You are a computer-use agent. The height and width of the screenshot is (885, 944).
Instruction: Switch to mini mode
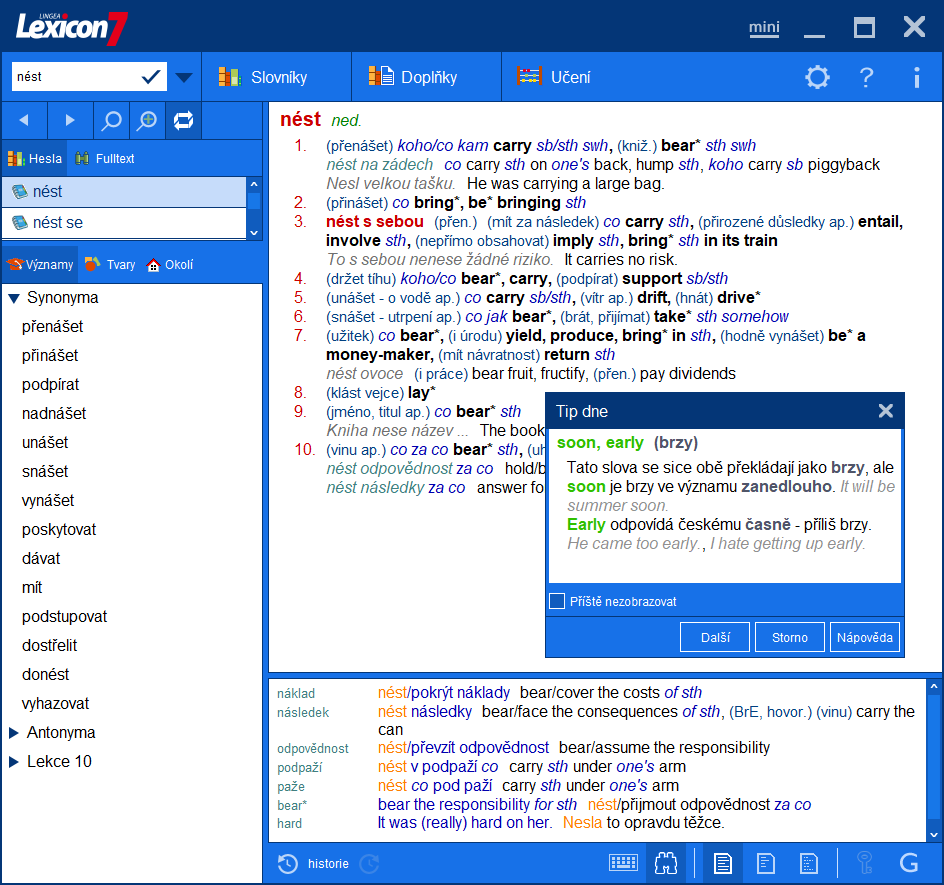[764, 28]
